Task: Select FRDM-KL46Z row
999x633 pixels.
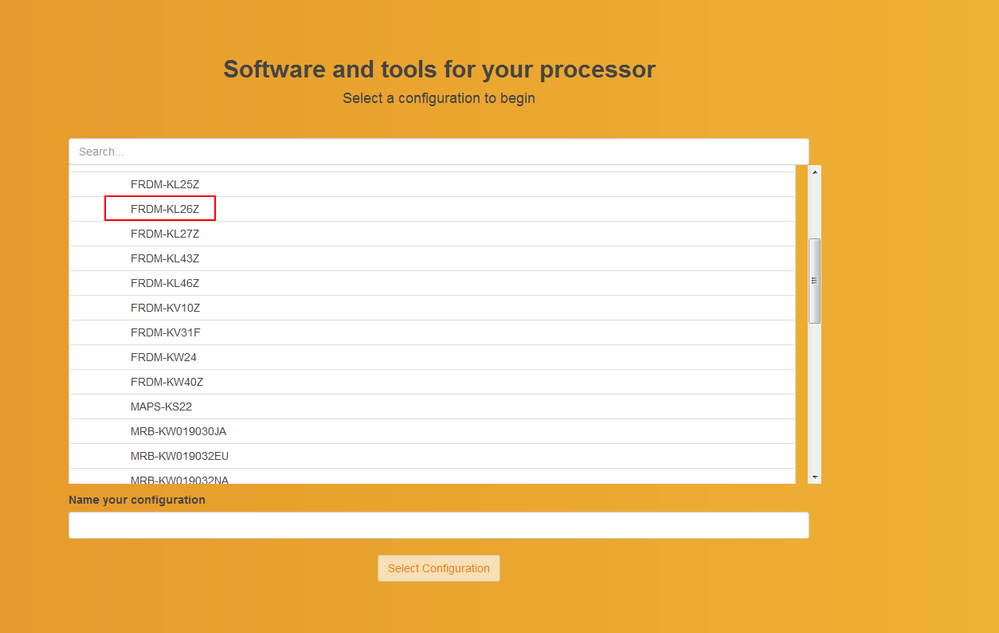Action: coord(432,283)
